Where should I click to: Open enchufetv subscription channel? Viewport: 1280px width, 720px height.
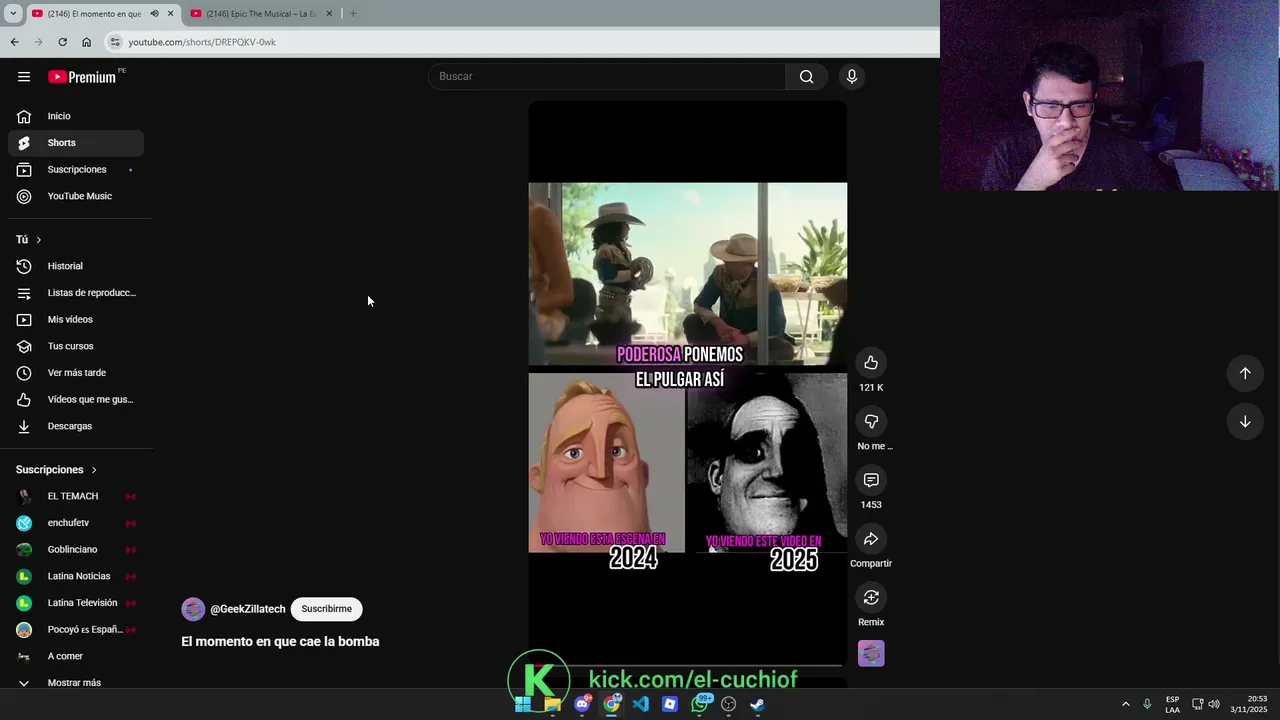(x=76, y=523)
